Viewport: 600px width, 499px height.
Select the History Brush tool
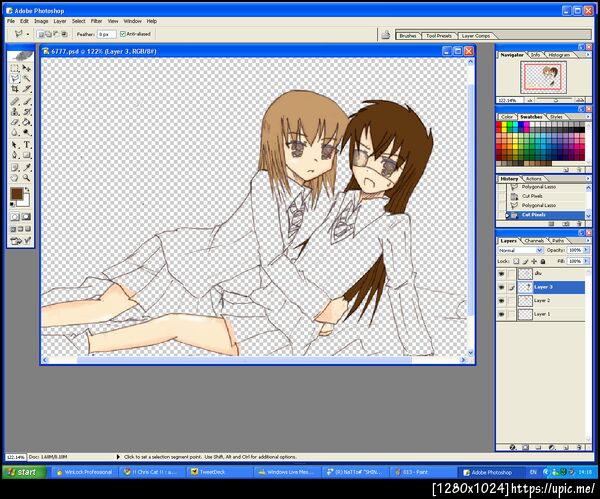26,112
